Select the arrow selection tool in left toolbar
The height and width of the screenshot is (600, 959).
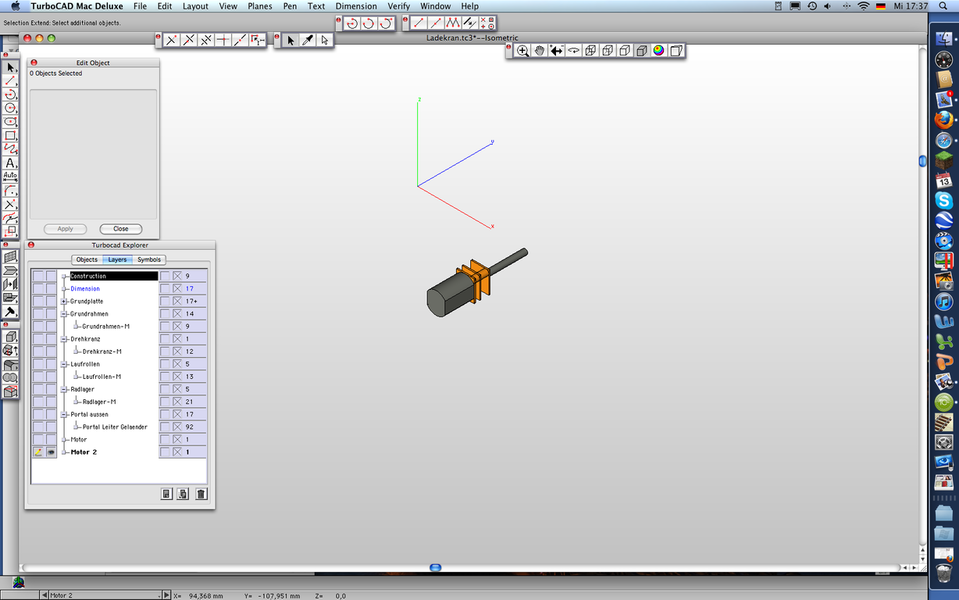(x=10, y=67)
